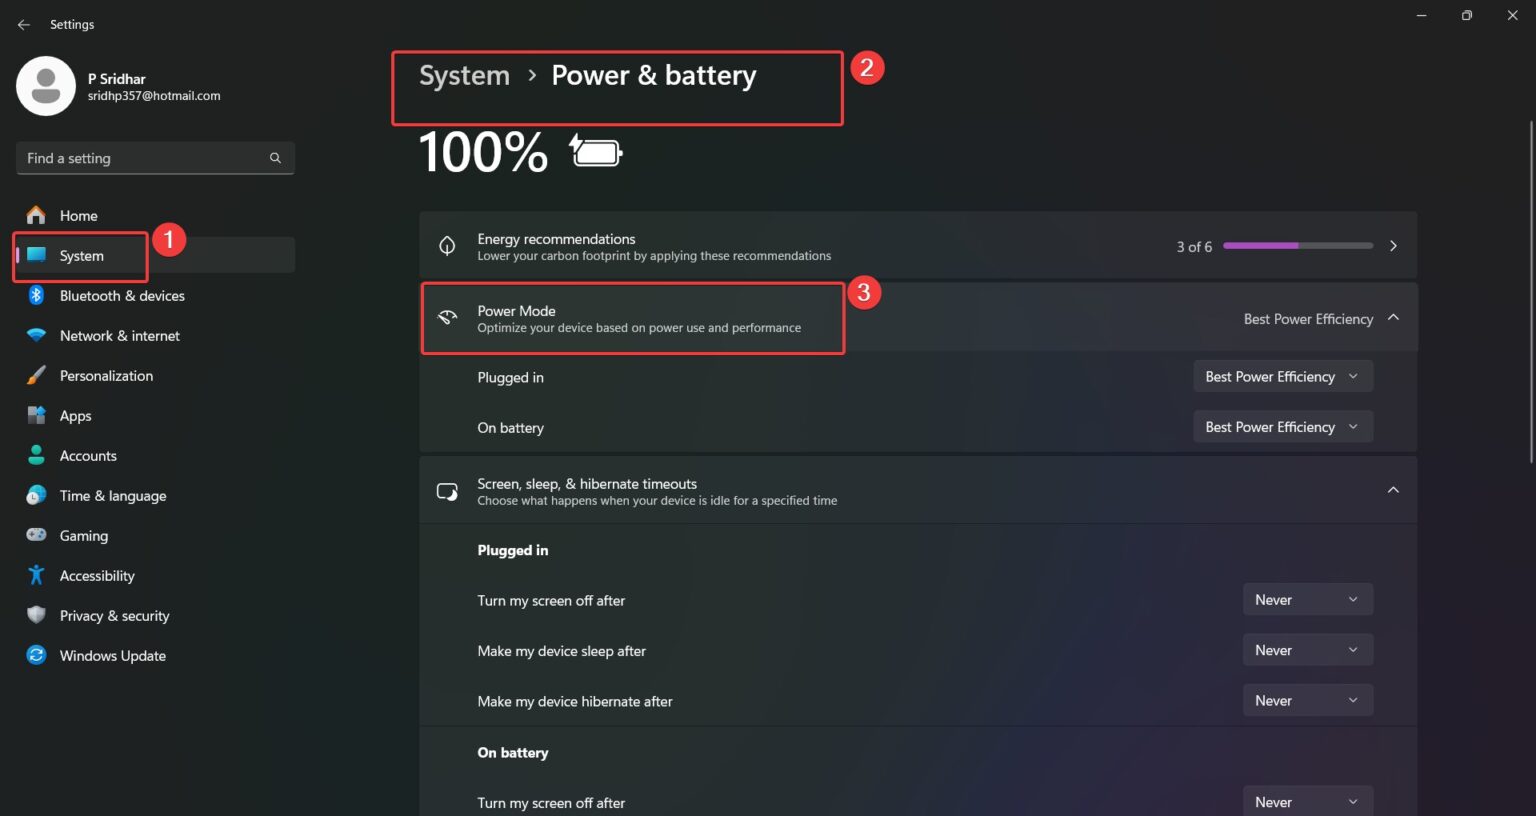Change 'Turn my screen off after' from Never
The width and height of the screenshot is (1536, 816).
(x=1307, y=599)
